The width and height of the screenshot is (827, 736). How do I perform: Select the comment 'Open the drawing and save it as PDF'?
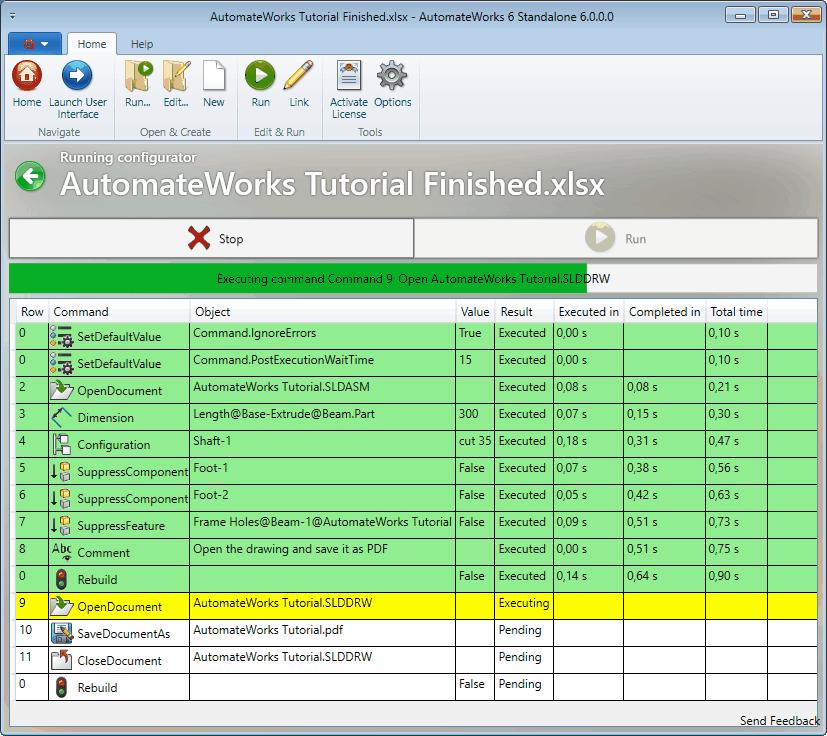[x=322, y=551]
